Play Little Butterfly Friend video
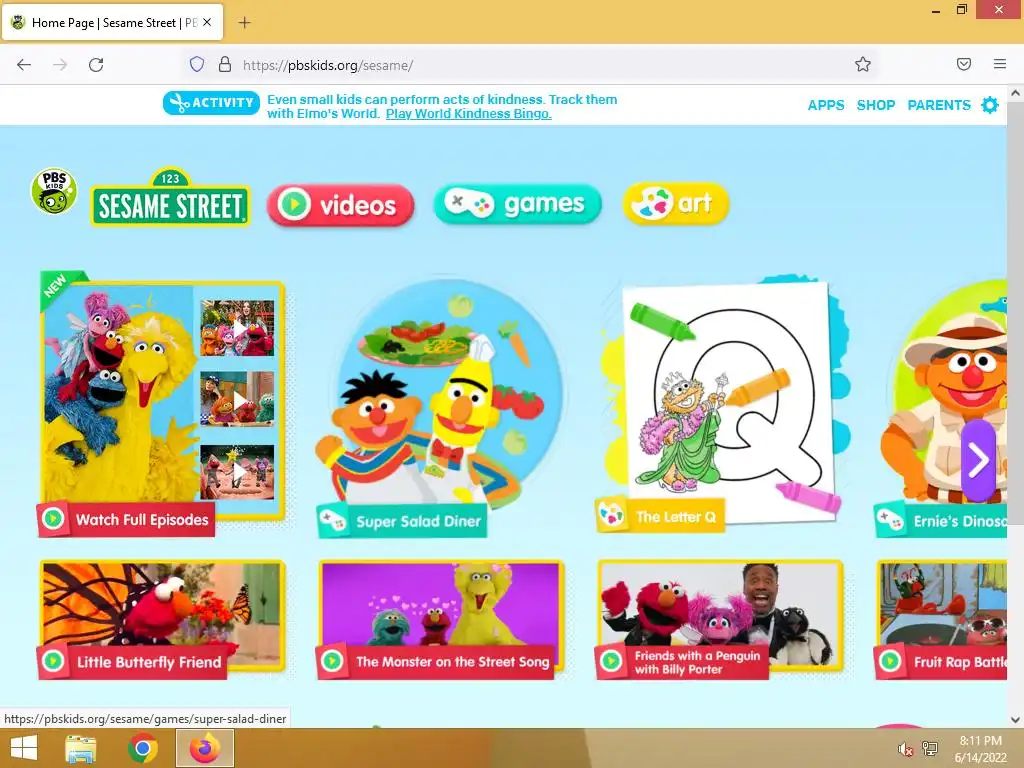 162,620
